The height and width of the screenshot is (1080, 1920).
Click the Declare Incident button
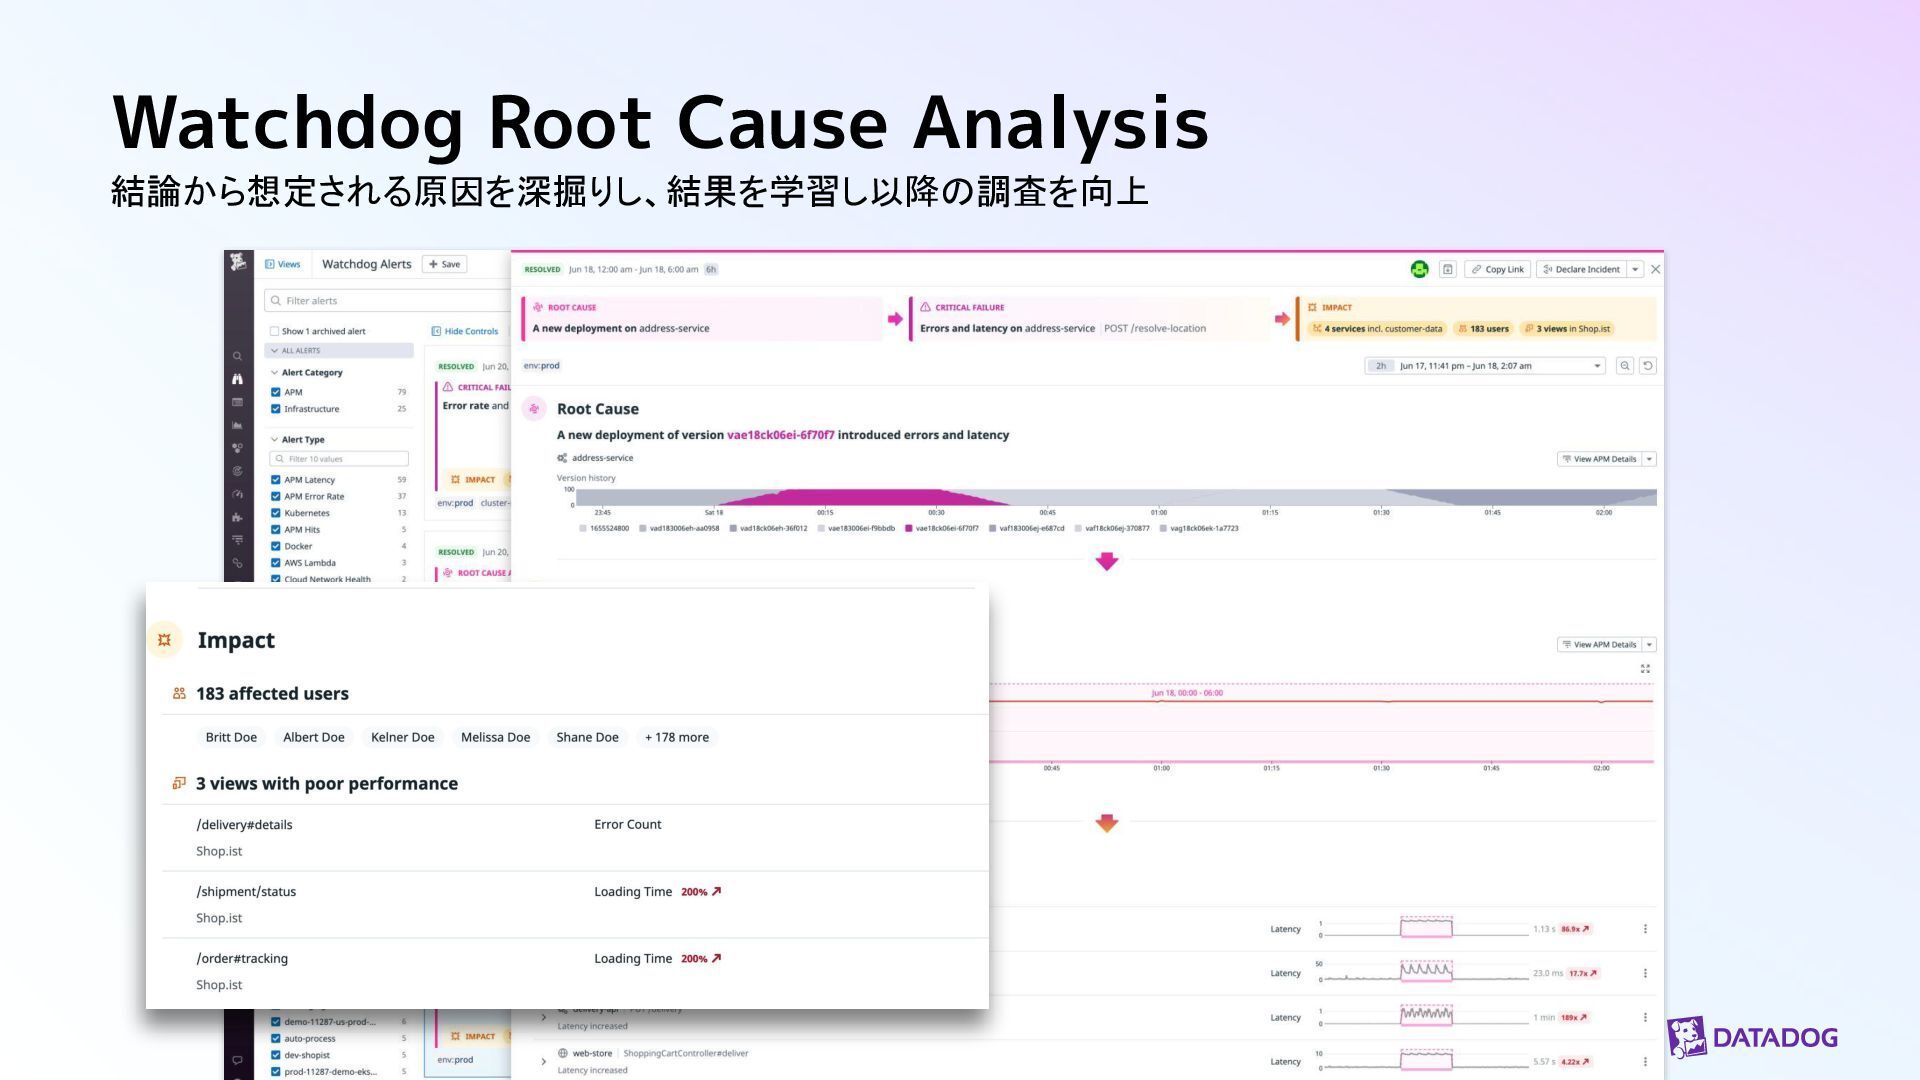pos(1581,269)
